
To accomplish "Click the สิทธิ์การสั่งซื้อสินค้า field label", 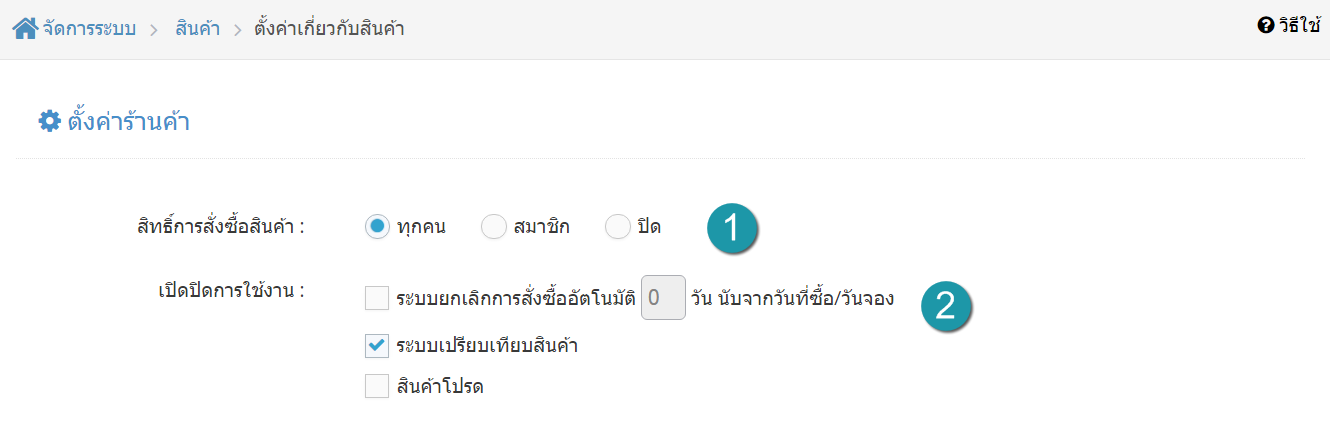I will point(220,226).
